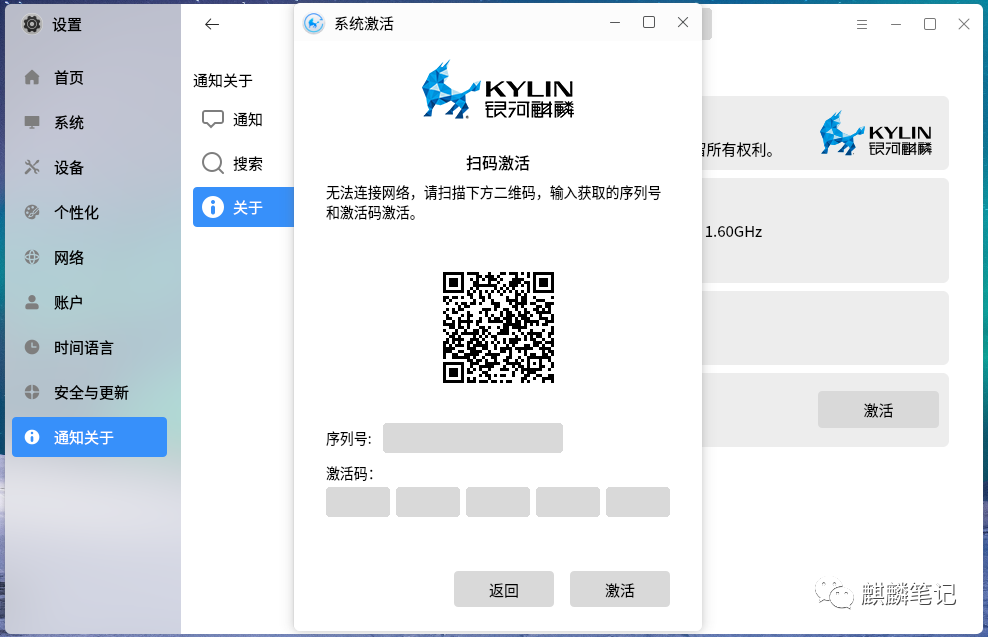Screen dimensions: 988x637
Task: Focus the 序列号 serial number field
Action: click(x=473, y=438)
